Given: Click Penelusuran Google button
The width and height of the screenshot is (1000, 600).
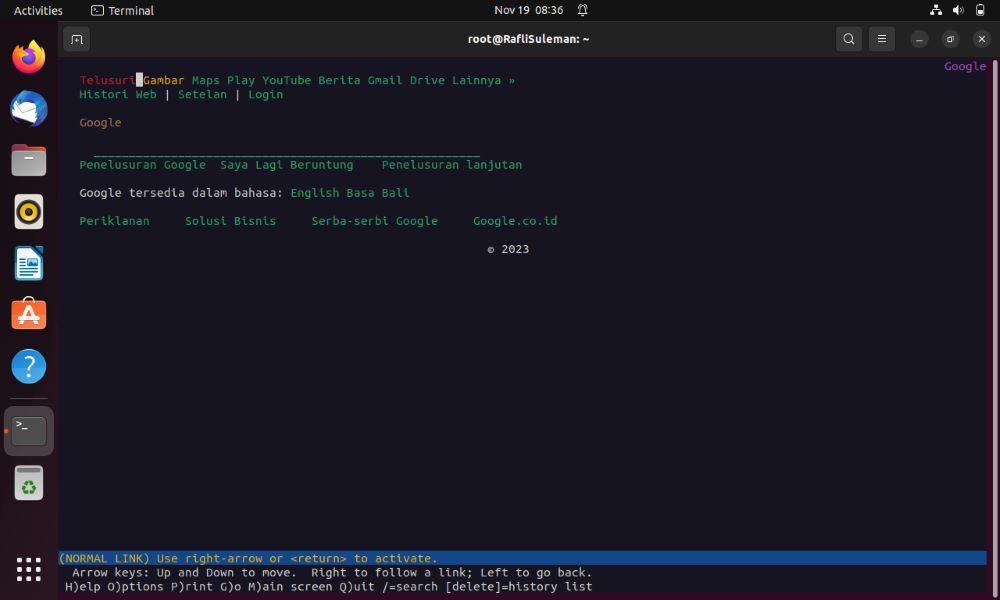Looking at the screenshot, I should [x=142, y=165].
